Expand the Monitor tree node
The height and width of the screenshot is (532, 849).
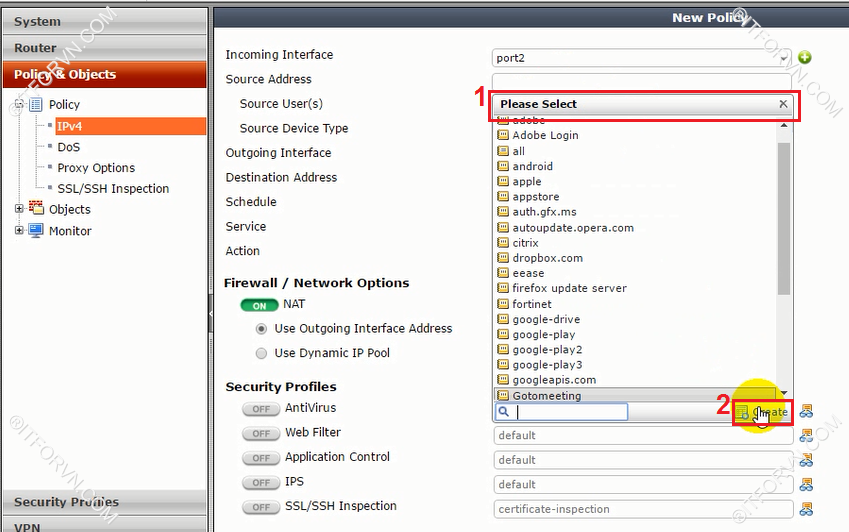19,230
